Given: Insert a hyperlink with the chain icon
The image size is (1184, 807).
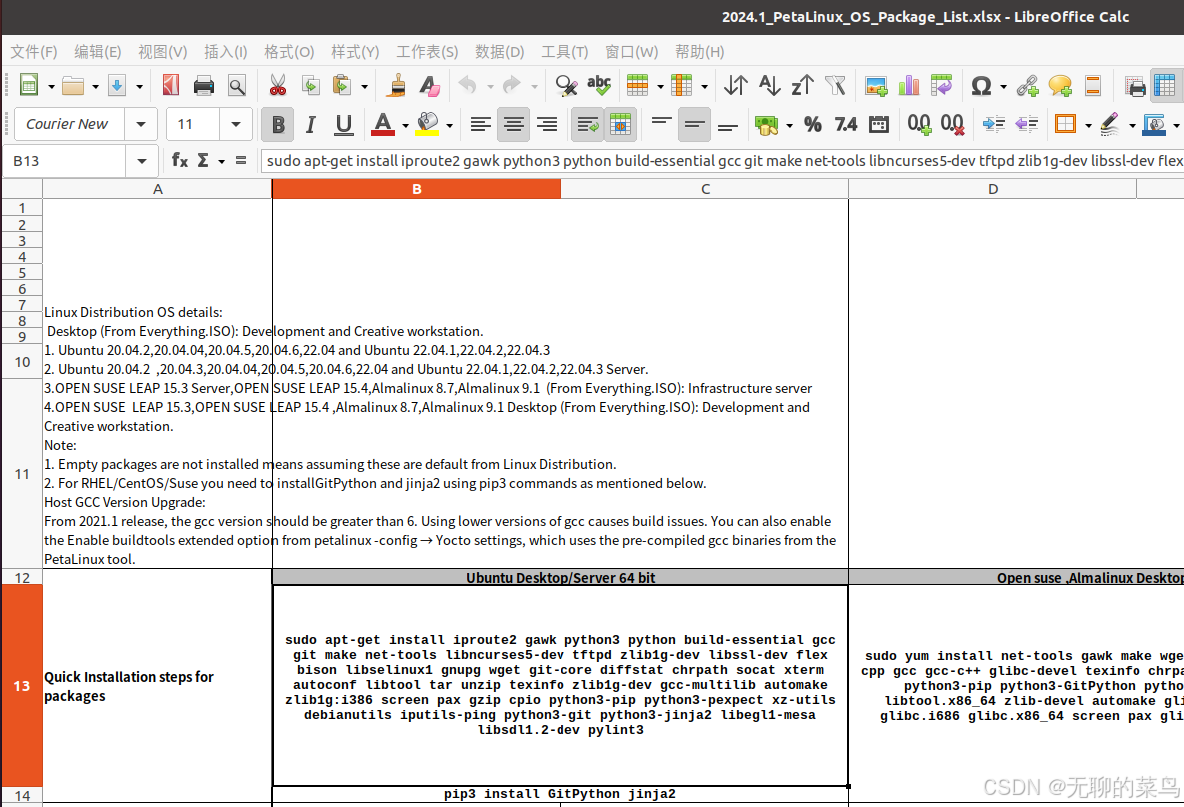Looking at the screenshot, I should tap(1027, 85).
